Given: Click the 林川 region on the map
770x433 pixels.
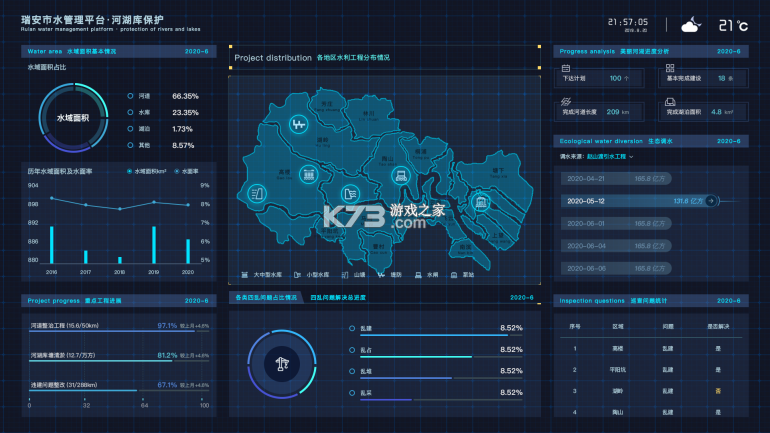Looking at the screenshot, I should [369, 115].
